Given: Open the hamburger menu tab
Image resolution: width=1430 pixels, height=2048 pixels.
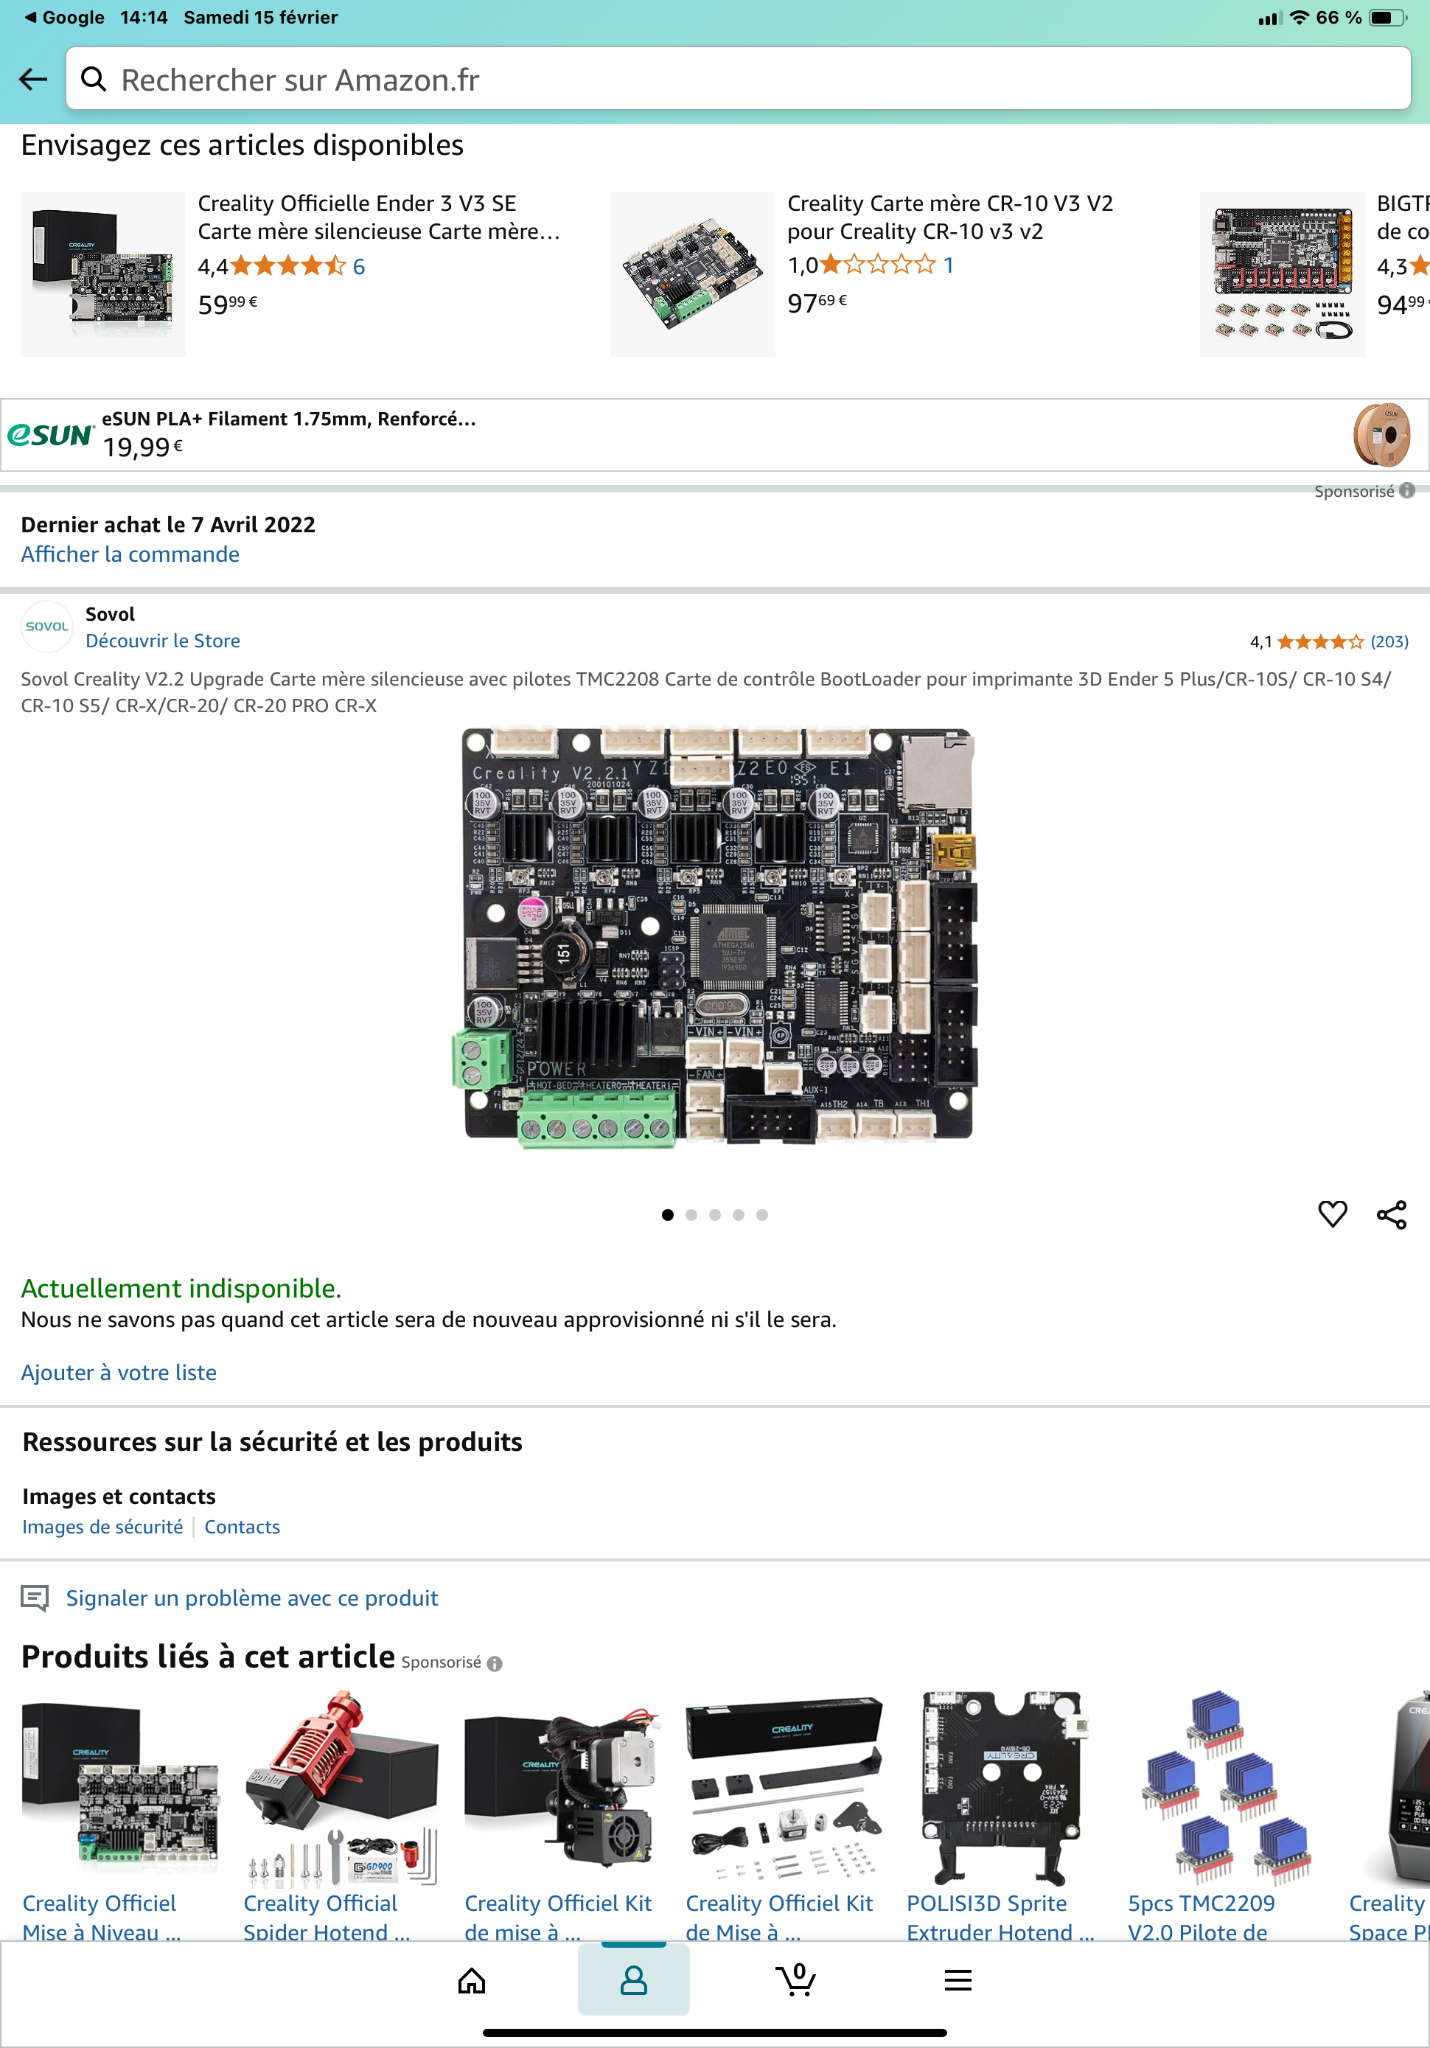Looking at the screenshot, I should [958, 1980].
